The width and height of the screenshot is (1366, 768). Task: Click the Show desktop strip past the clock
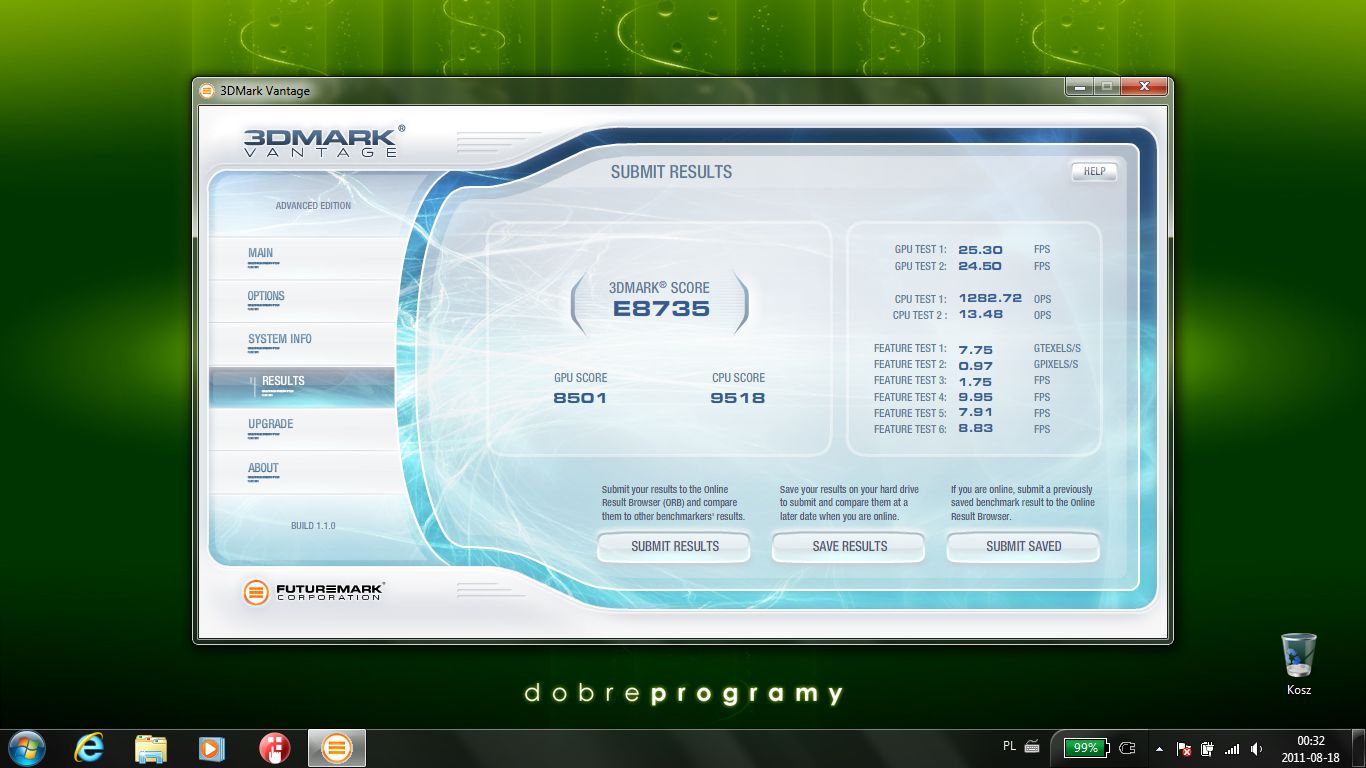1359,749
